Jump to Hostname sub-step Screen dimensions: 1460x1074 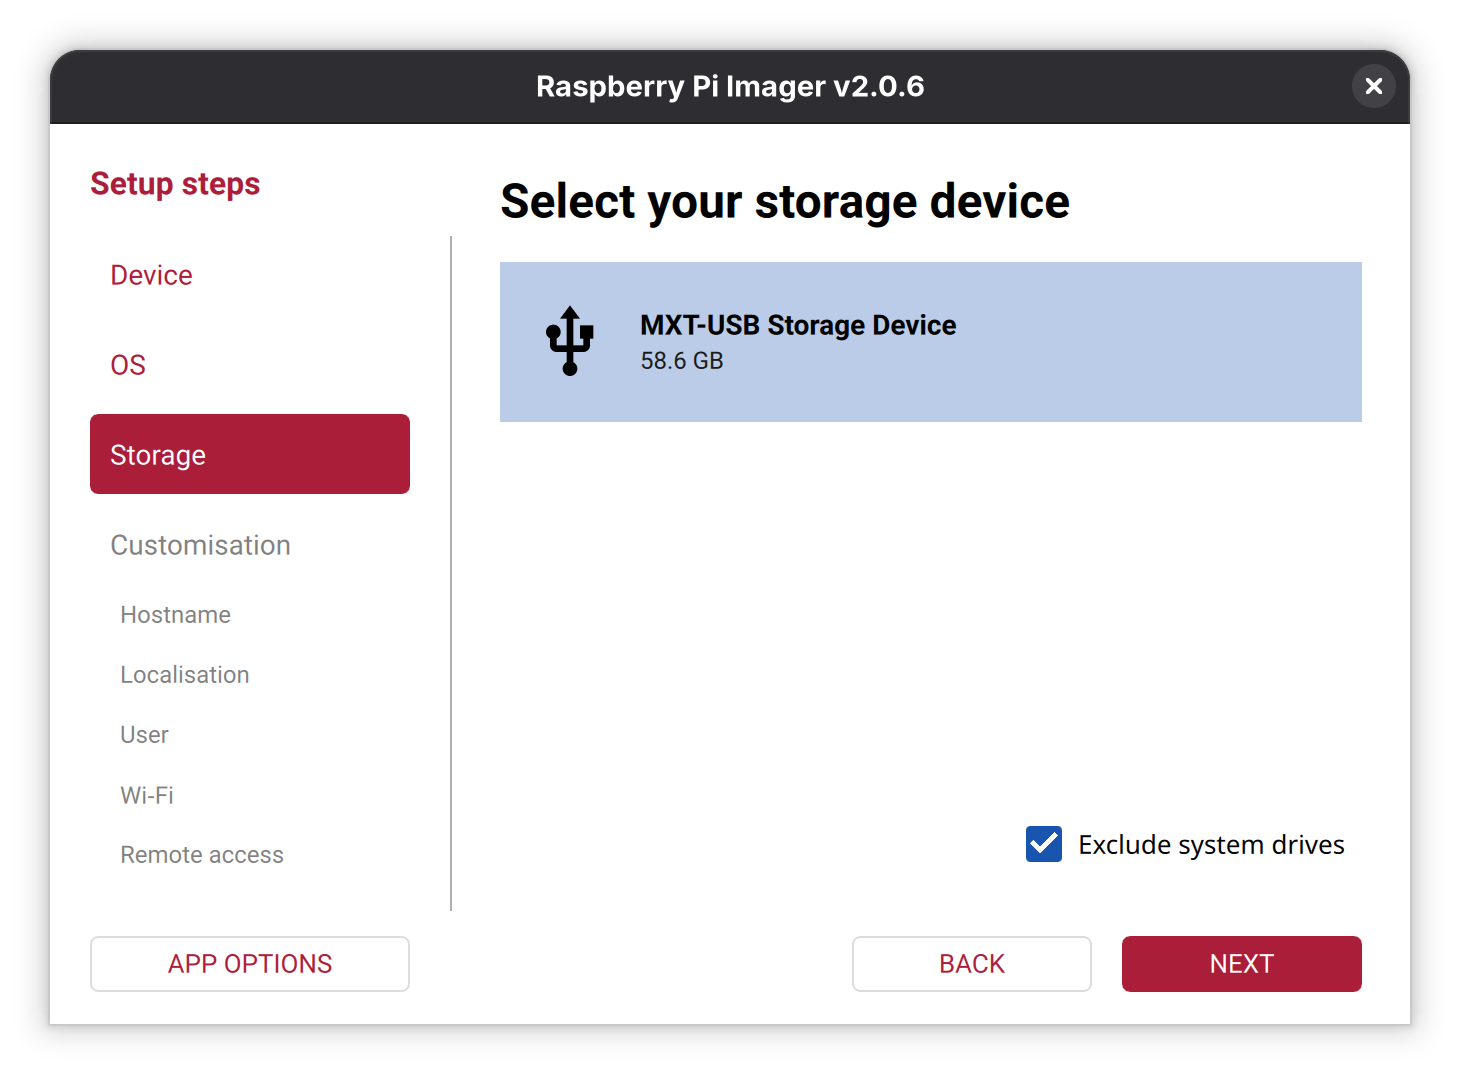click(x=176, y=615)
